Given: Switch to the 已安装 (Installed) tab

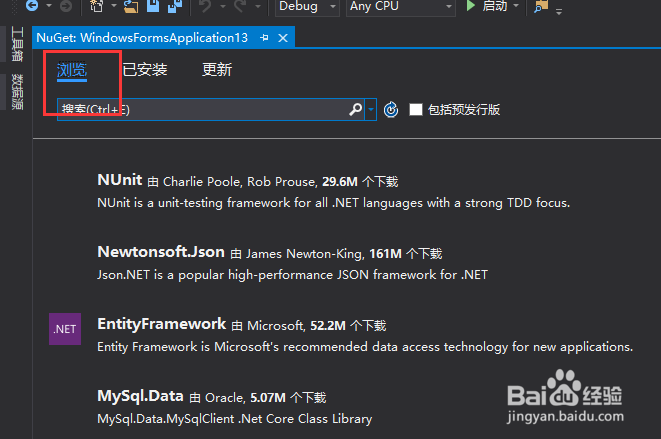Looking at the screenshot, I should tap(145, 70).
